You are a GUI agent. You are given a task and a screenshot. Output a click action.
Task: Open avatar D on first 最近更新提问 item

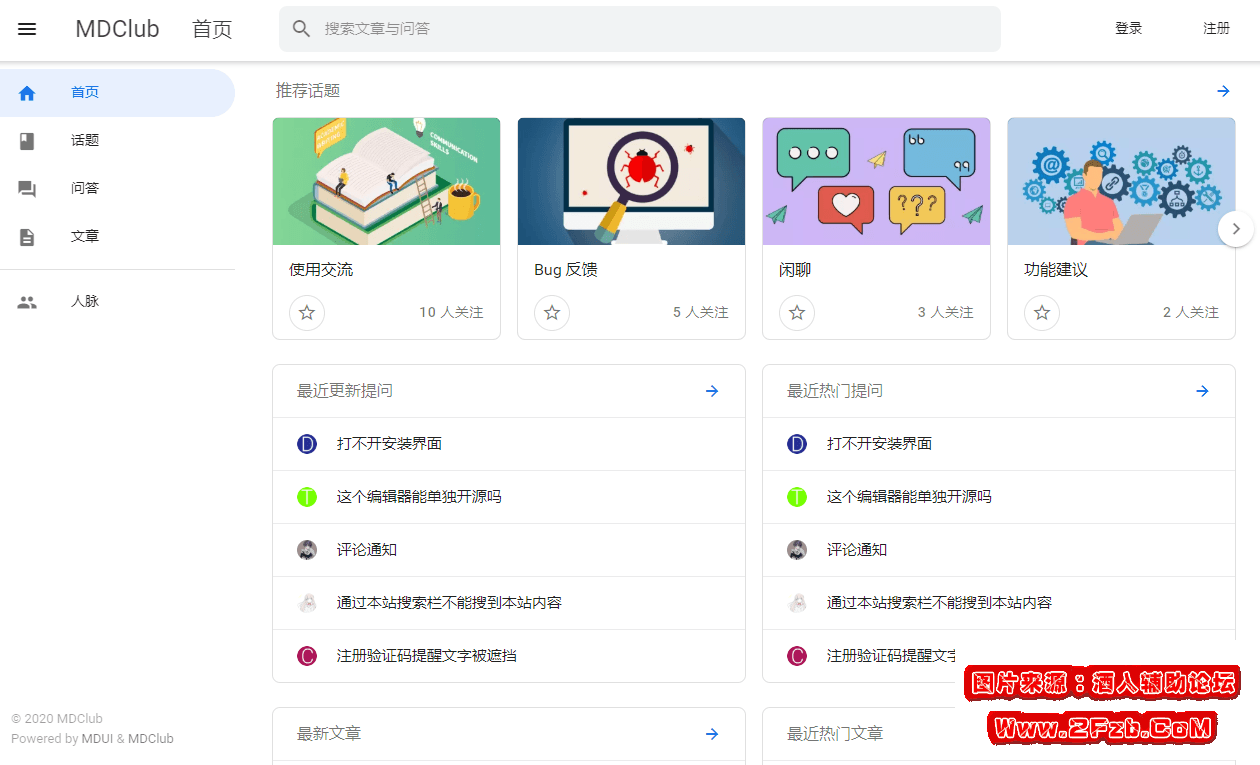tap(307, 444)
